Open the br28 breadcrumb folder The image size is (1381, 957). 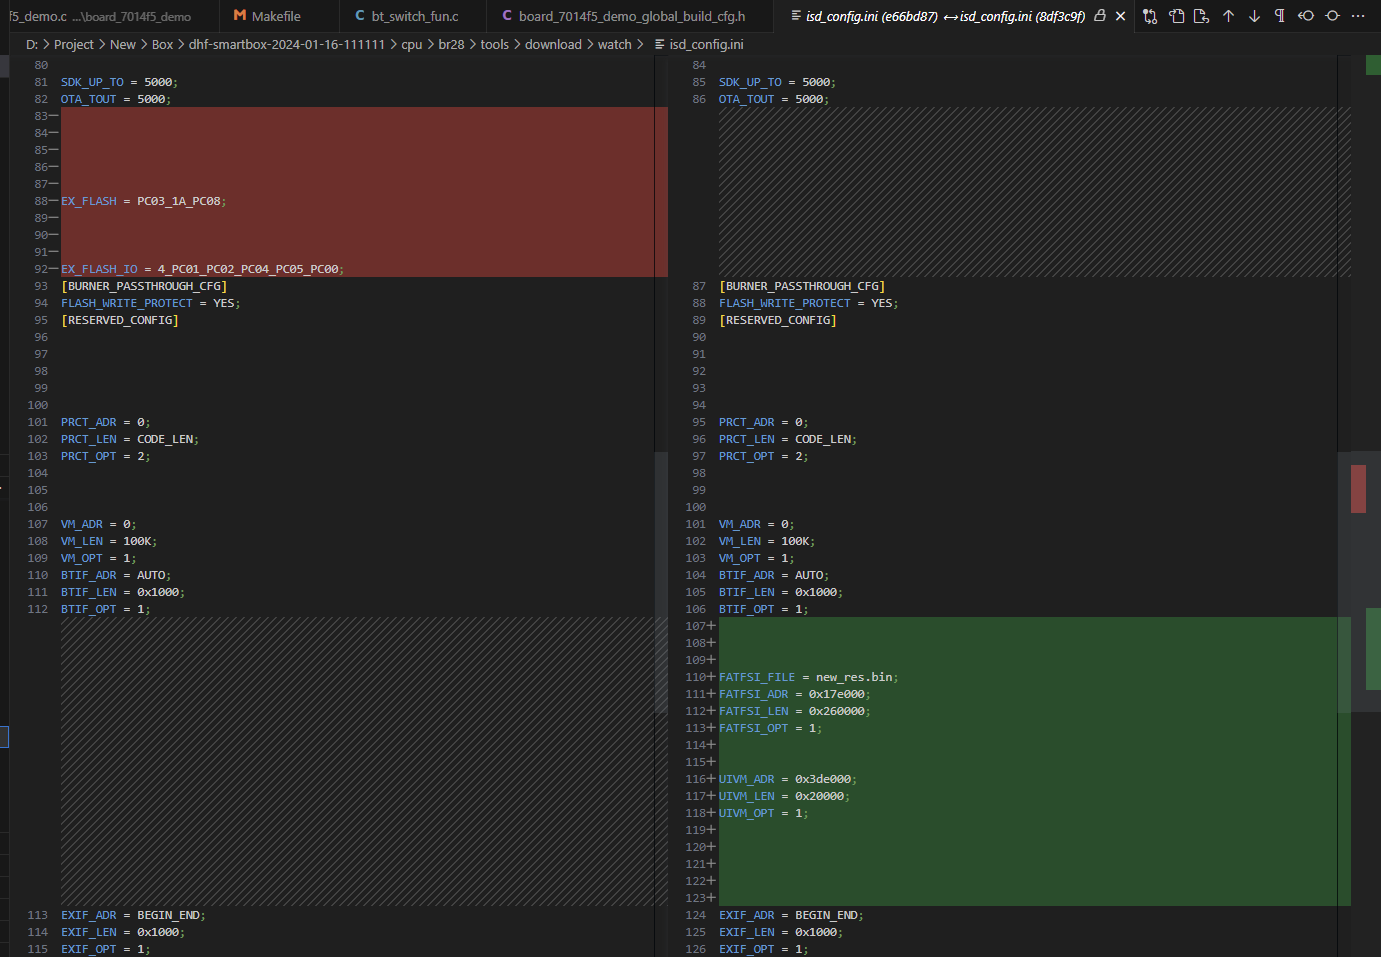point(451,44)
